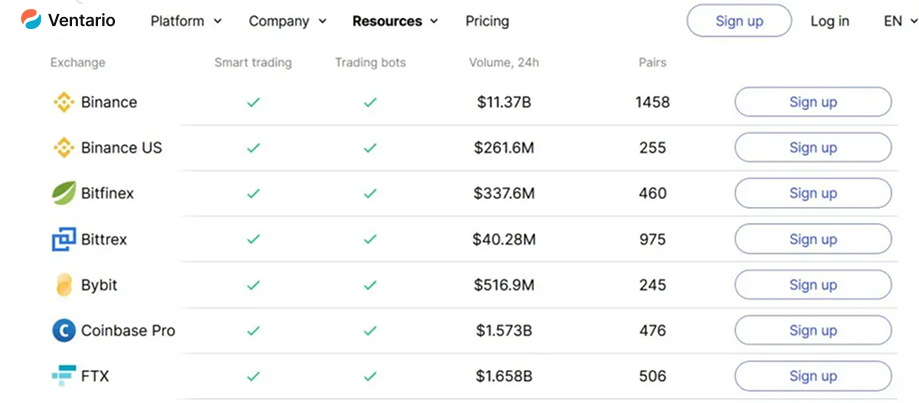Select the FTX exchange name
The height and width of the screenshot is (403, 919).
(x=95, y=376)
